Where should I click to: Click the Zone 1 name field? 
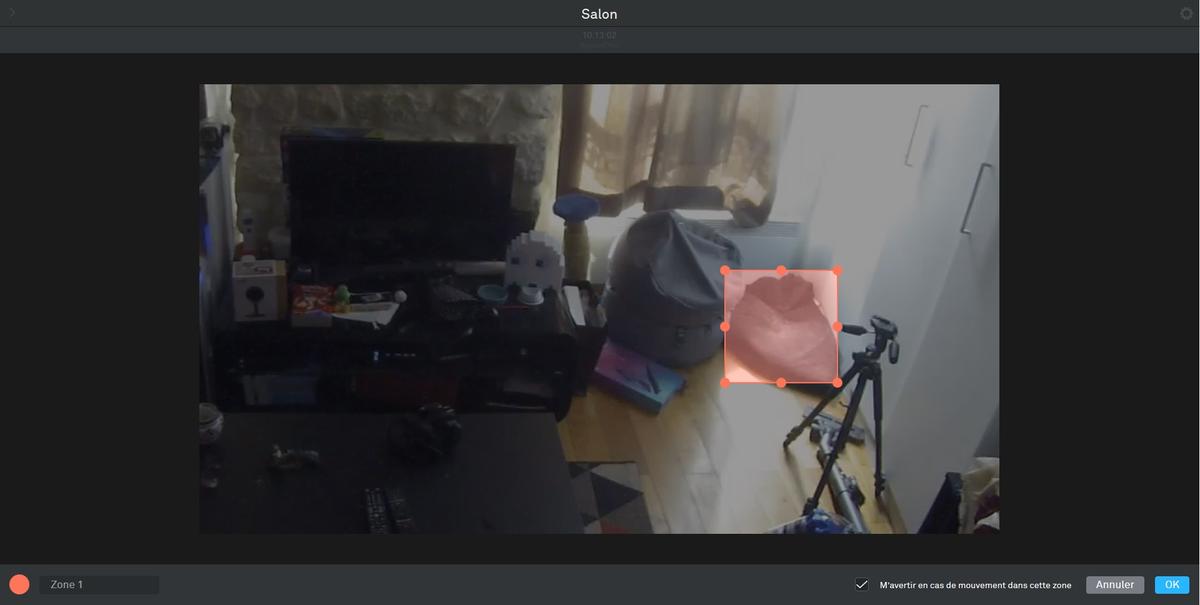pos(99,585)
